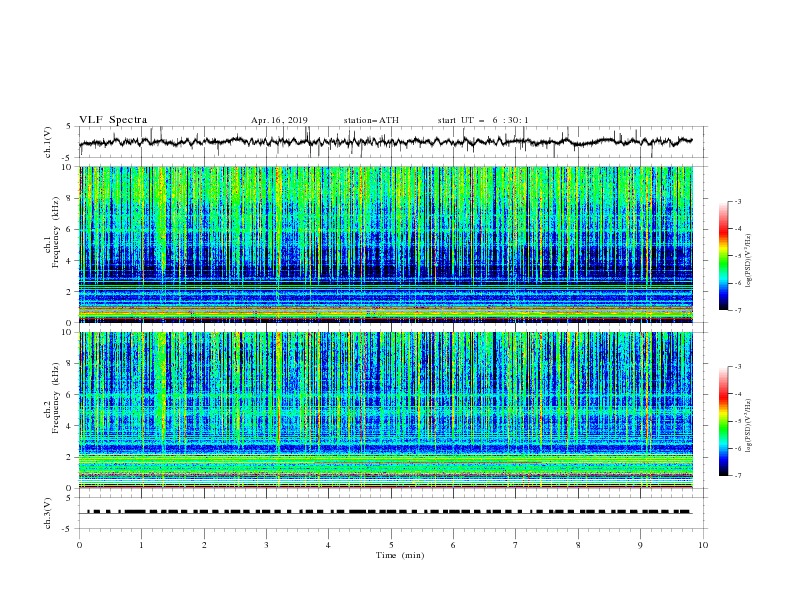Click the ch.2 spectrogram panel
This screenshot has width=792, height=612.
386,410
